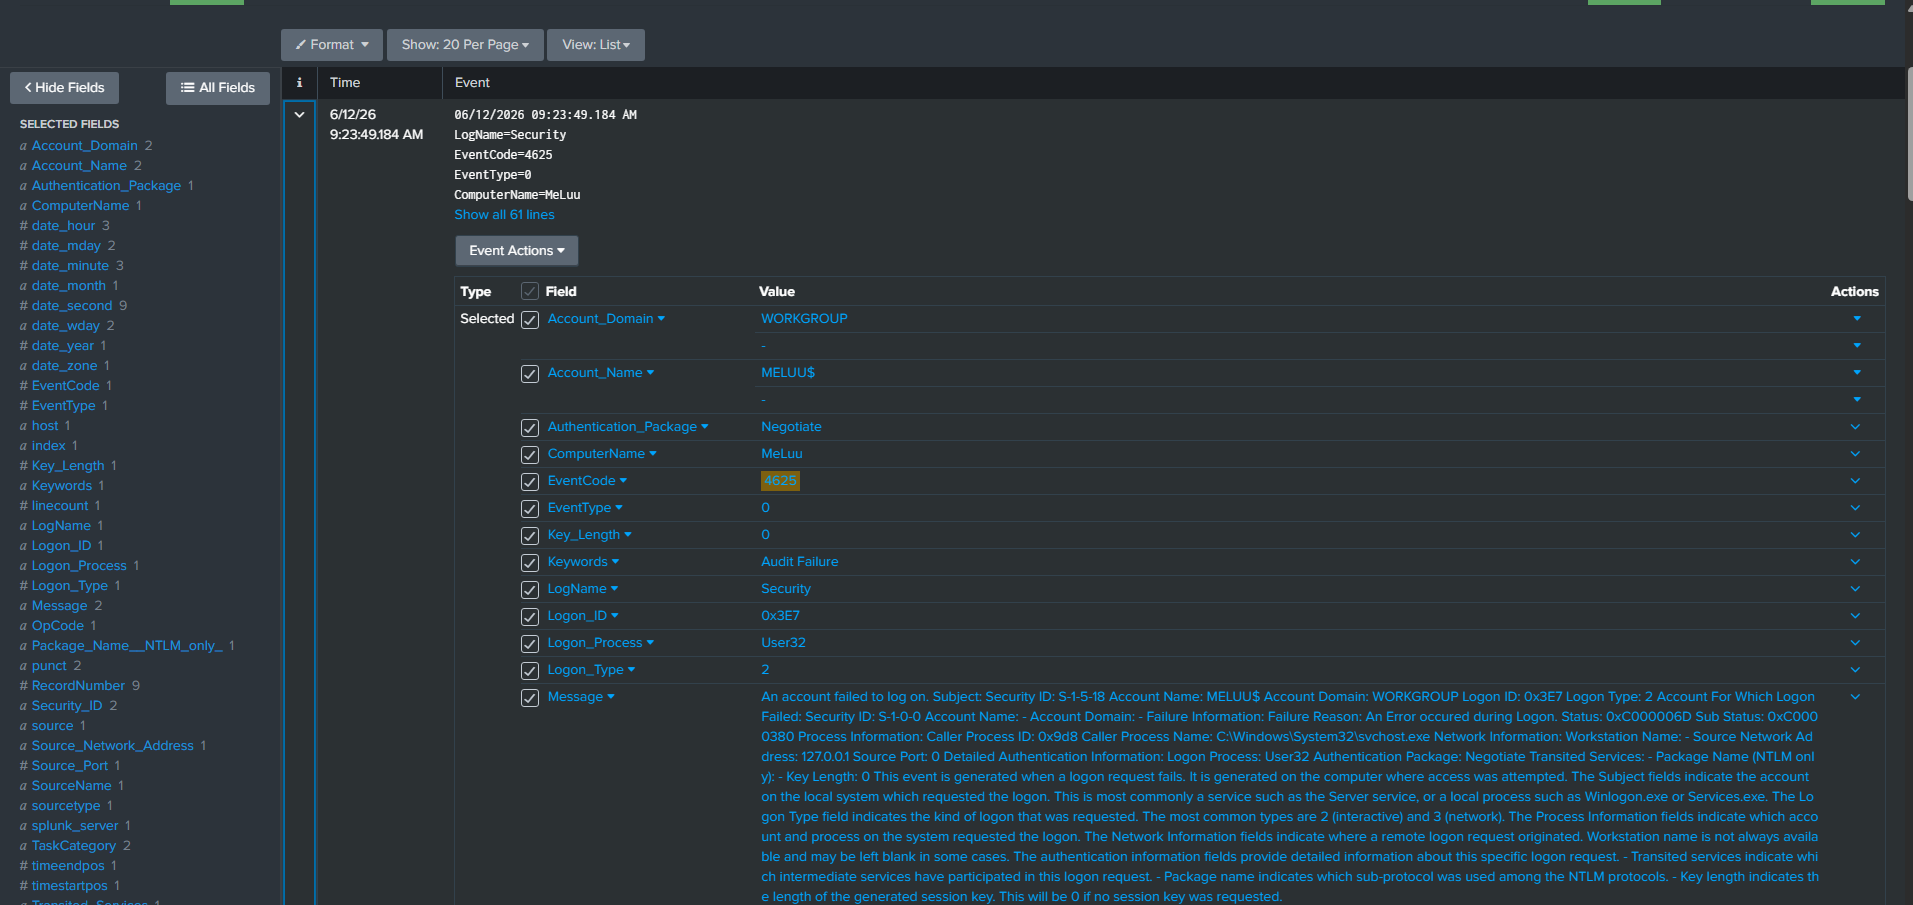This screenshot has width=1913, height=905.
Task: Open Logon_Process field name dropdown
Action: 600,643
